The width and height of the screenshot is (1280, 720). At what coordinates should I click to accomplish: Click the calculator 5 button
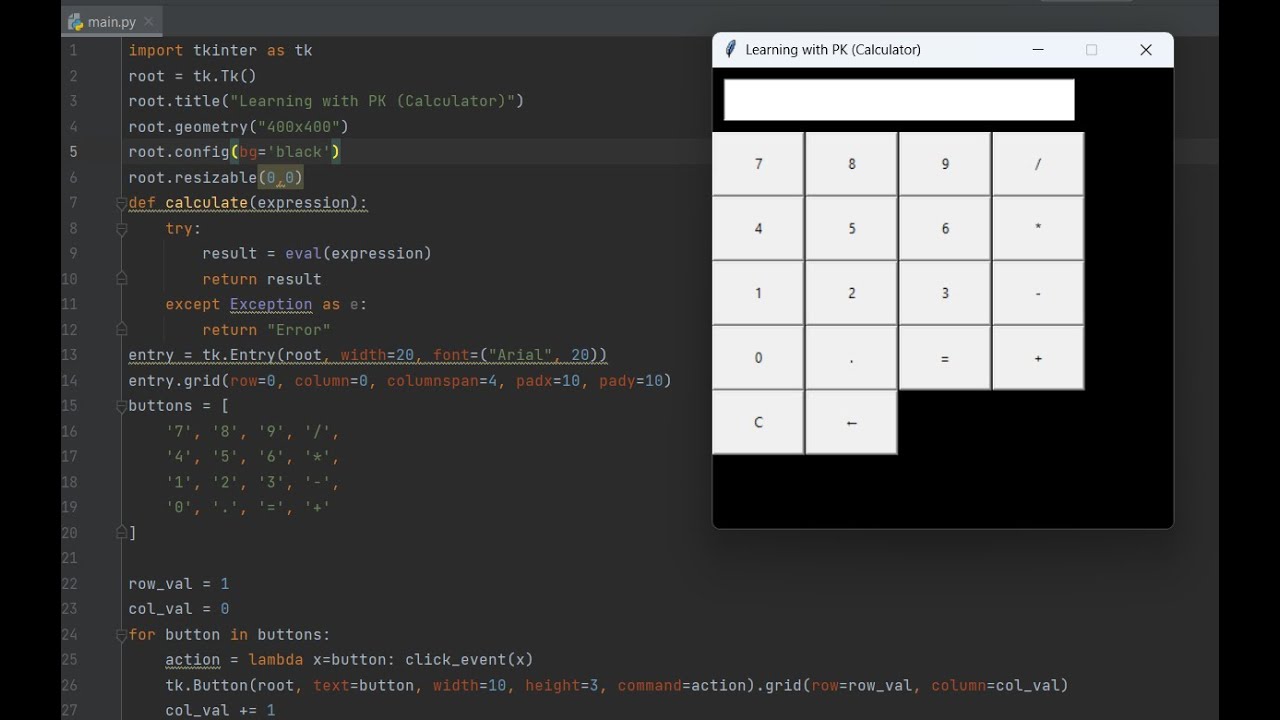851,228
